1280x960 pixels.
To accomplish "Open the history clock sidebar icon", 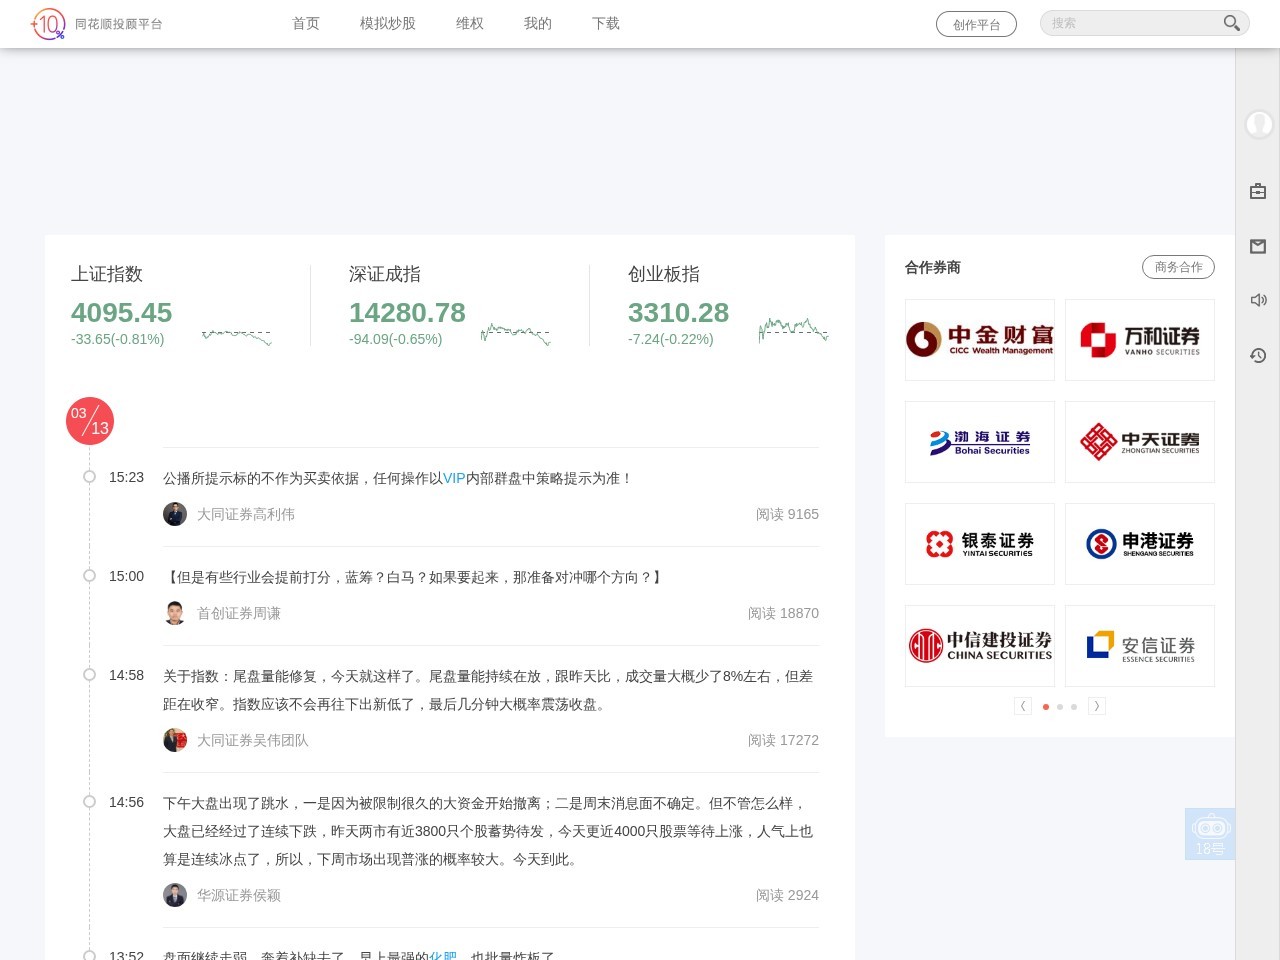I will 1258,355.
